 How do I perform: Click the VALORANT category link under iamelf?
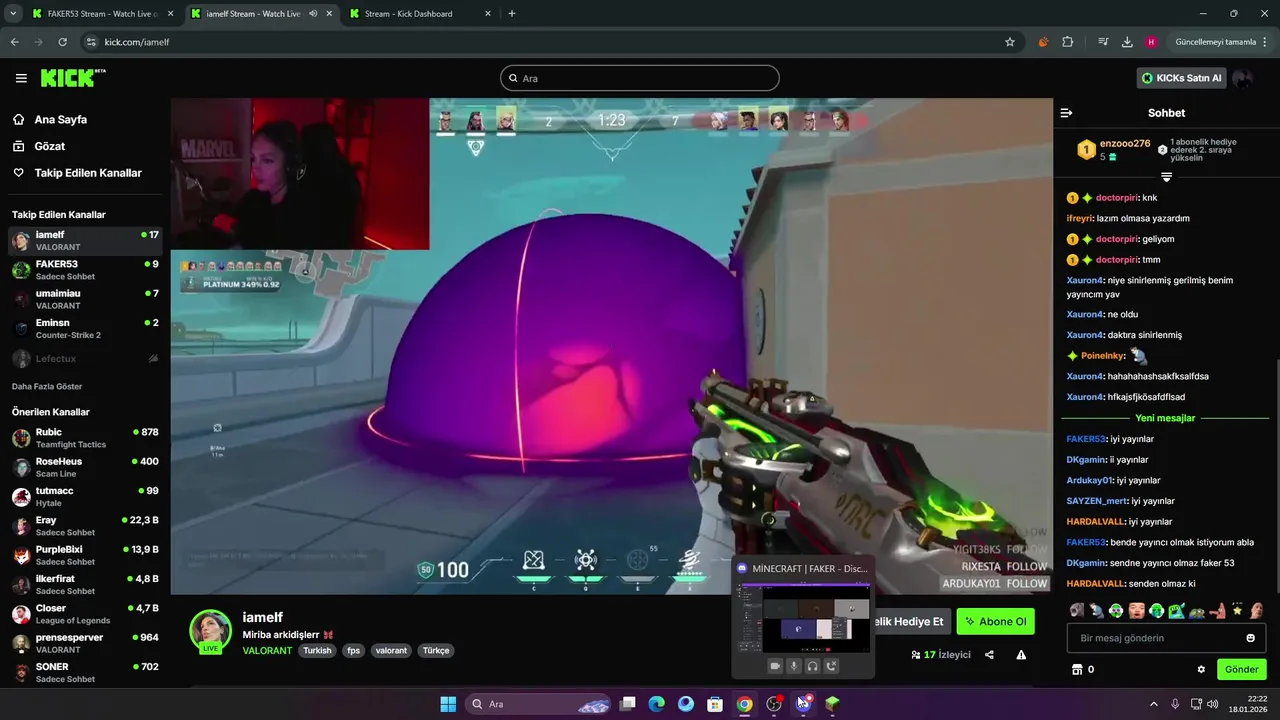267,650
